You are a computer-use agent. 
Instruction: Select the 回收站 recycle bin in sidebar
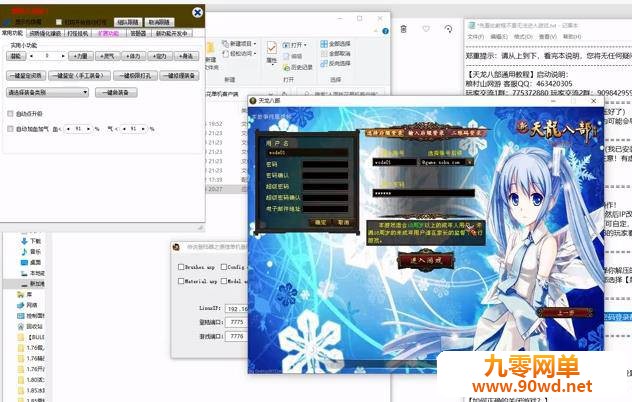[30, 326]
